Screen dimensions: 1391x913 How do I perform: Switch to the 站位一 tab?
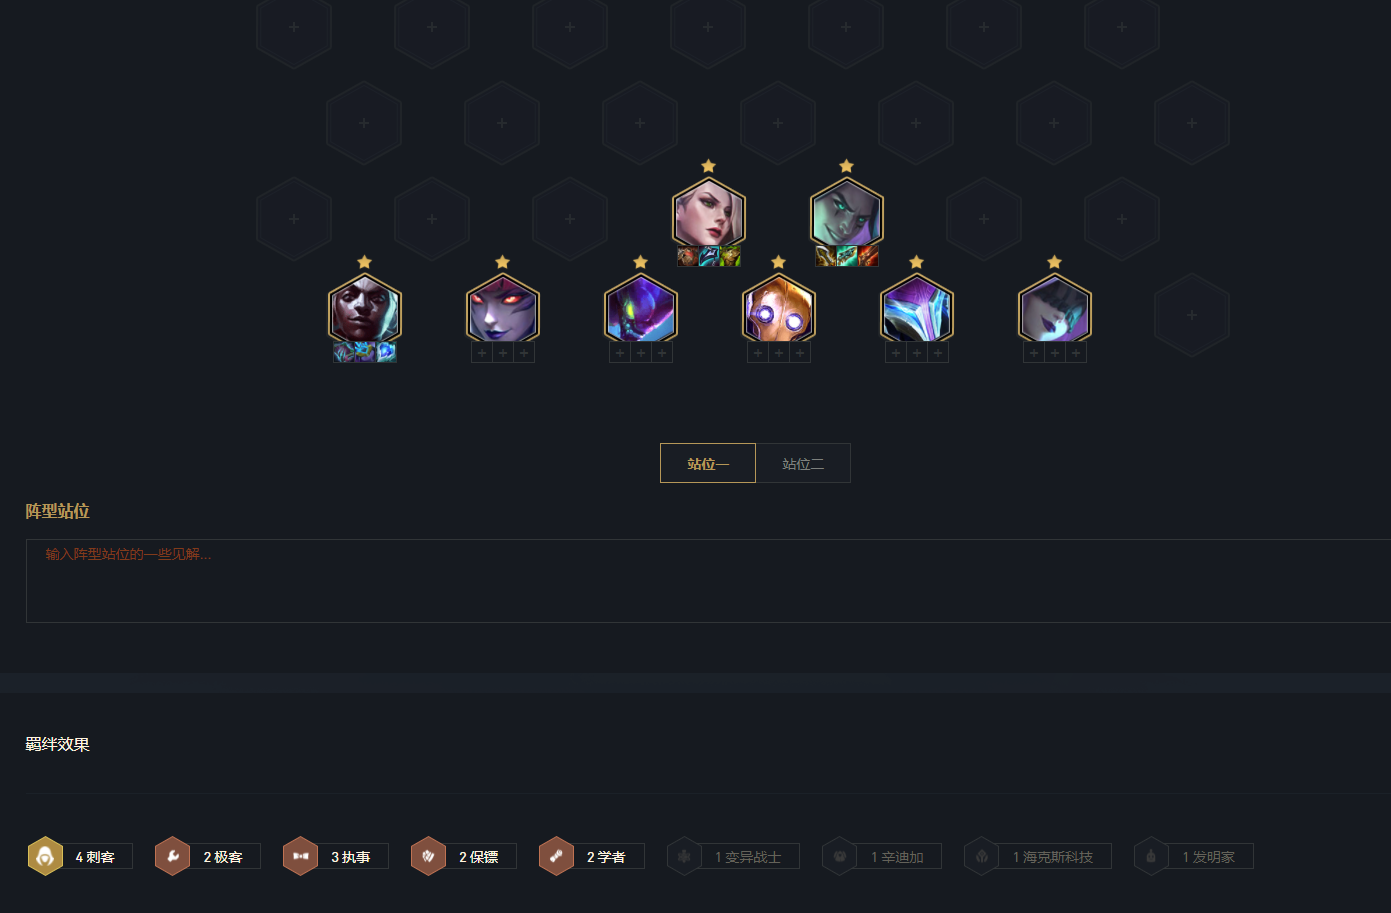[x=708, y=463]
